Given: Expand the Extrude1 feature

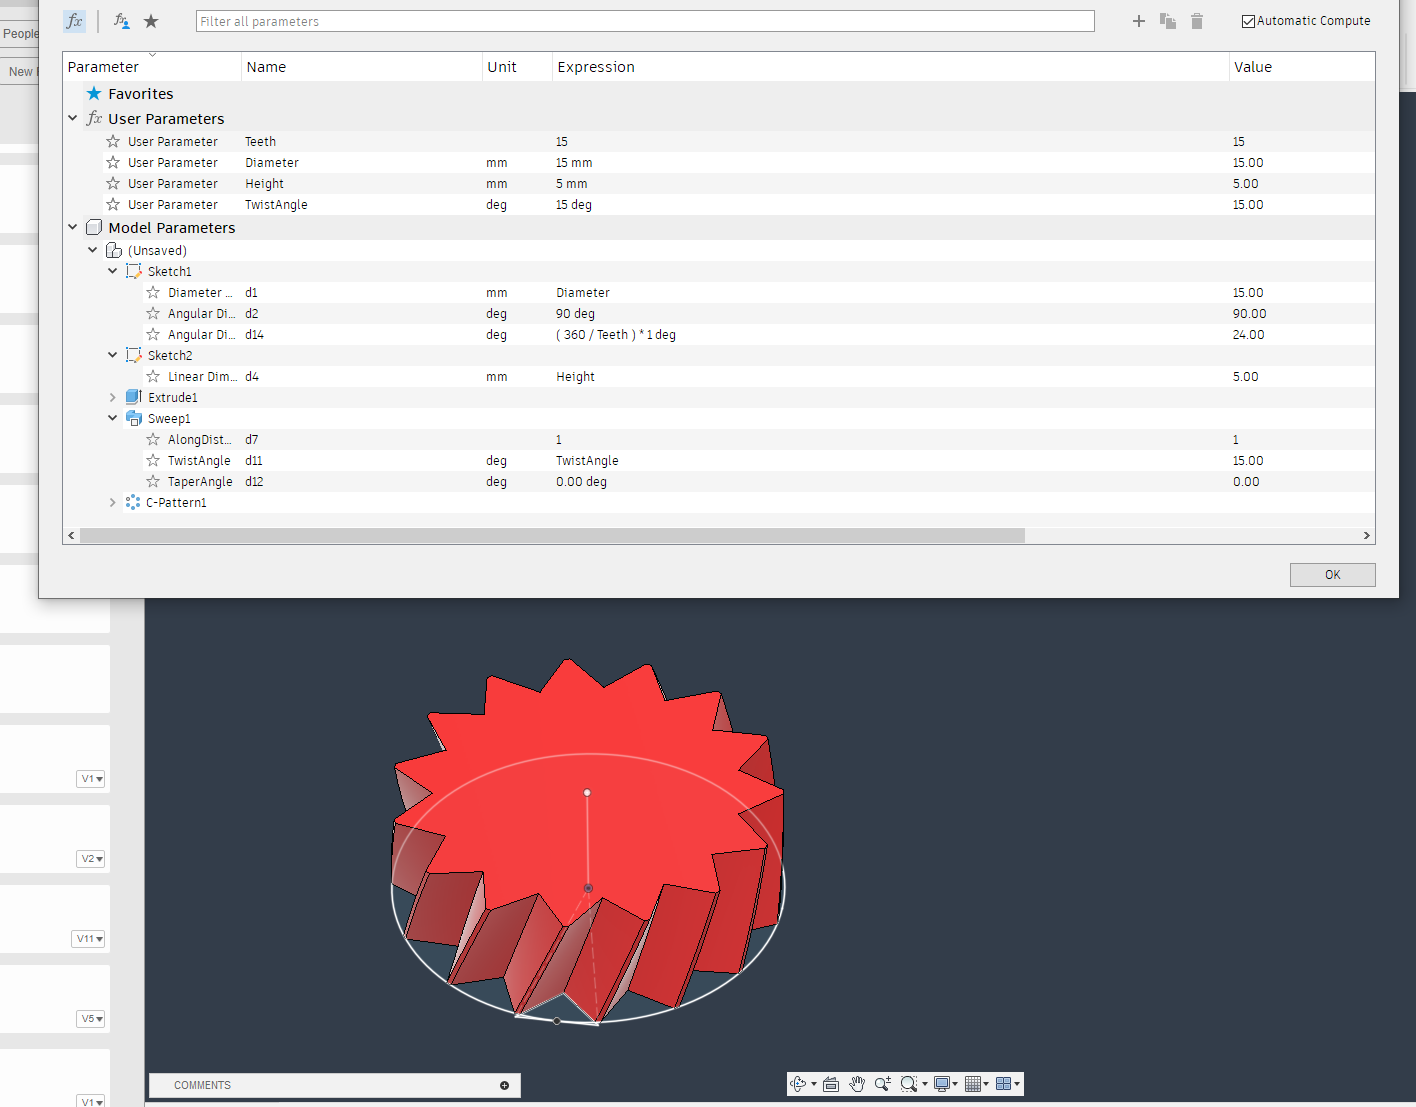Looking at the screenshot, I should pyautogui.click(x=112, y=396).
